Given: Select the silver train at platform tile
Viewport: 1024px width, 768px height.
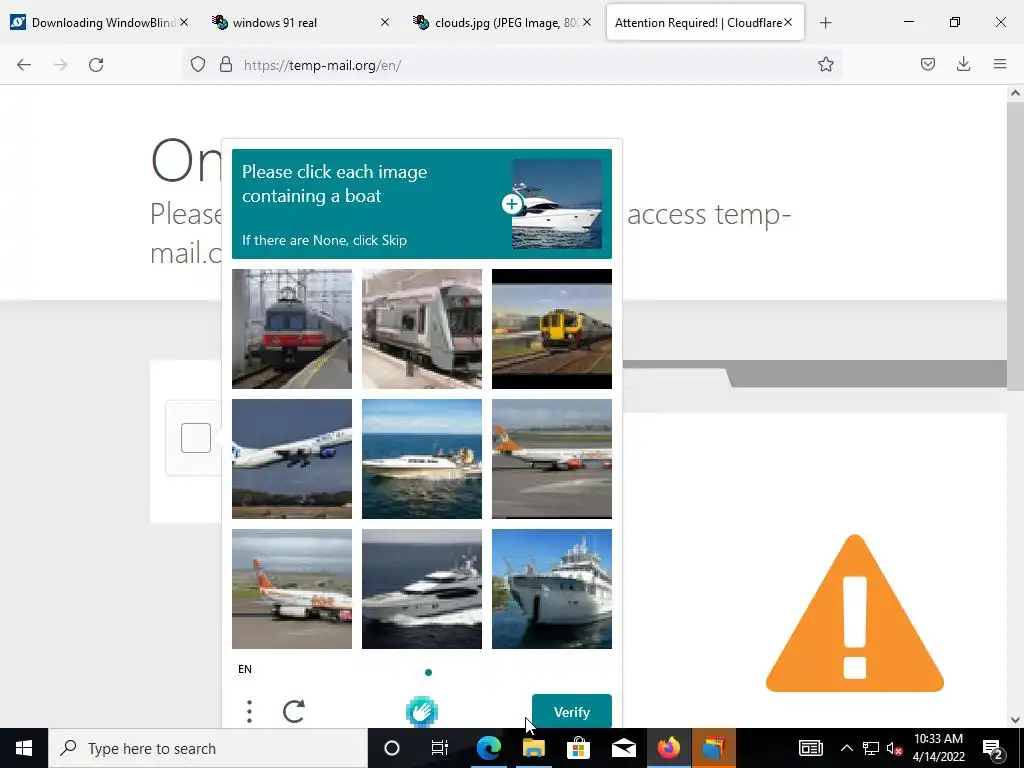Looking at the screenshot, I should (x=422, y=328).
